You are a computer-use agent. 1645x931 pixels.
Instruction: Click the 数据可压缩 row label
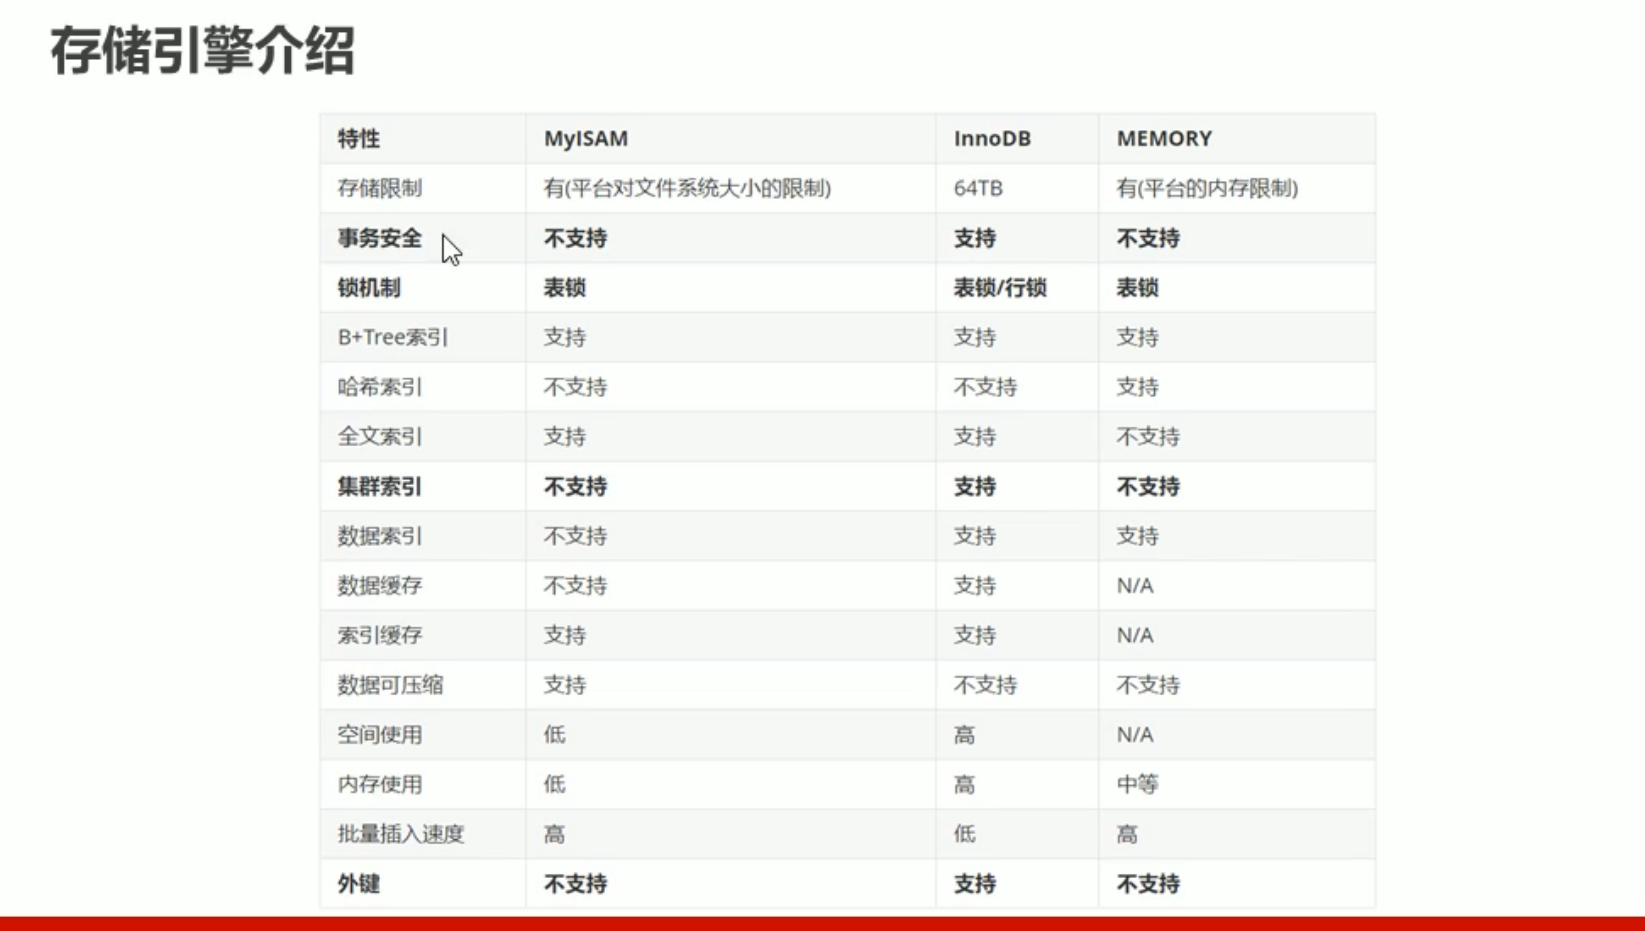pos(390,685)
